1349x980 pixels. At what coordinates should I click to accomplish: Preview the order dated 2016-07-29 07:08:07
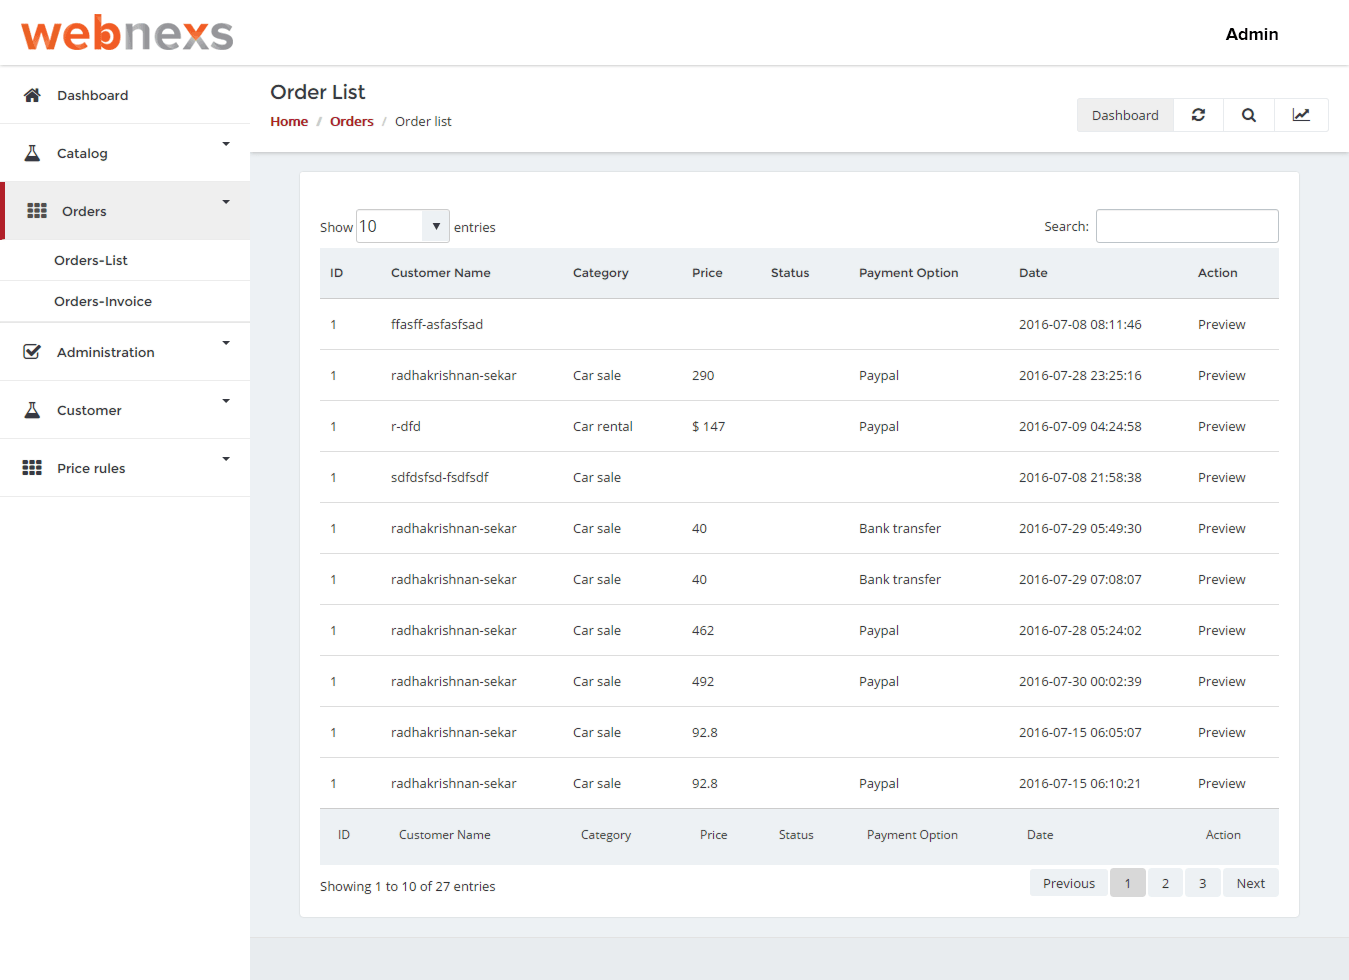(1222, 579)
